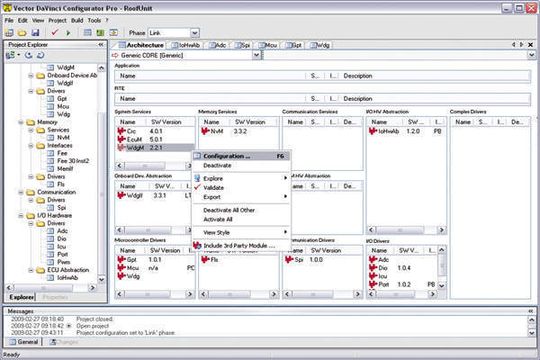Viewport: 540px width, 360px height.
Task: Switch to the IoHwAb tab
Action: coord(186,45)
